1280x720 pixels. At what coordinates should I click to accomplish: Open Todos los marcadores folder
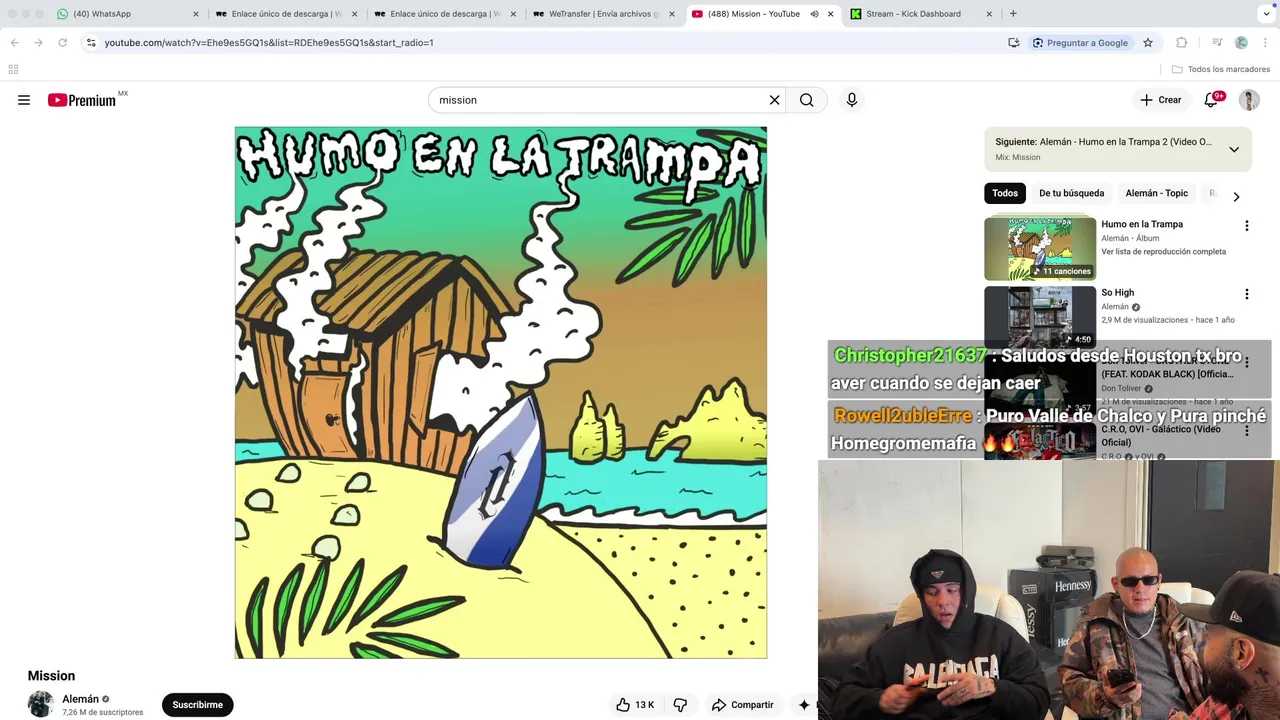[1220, 69]
